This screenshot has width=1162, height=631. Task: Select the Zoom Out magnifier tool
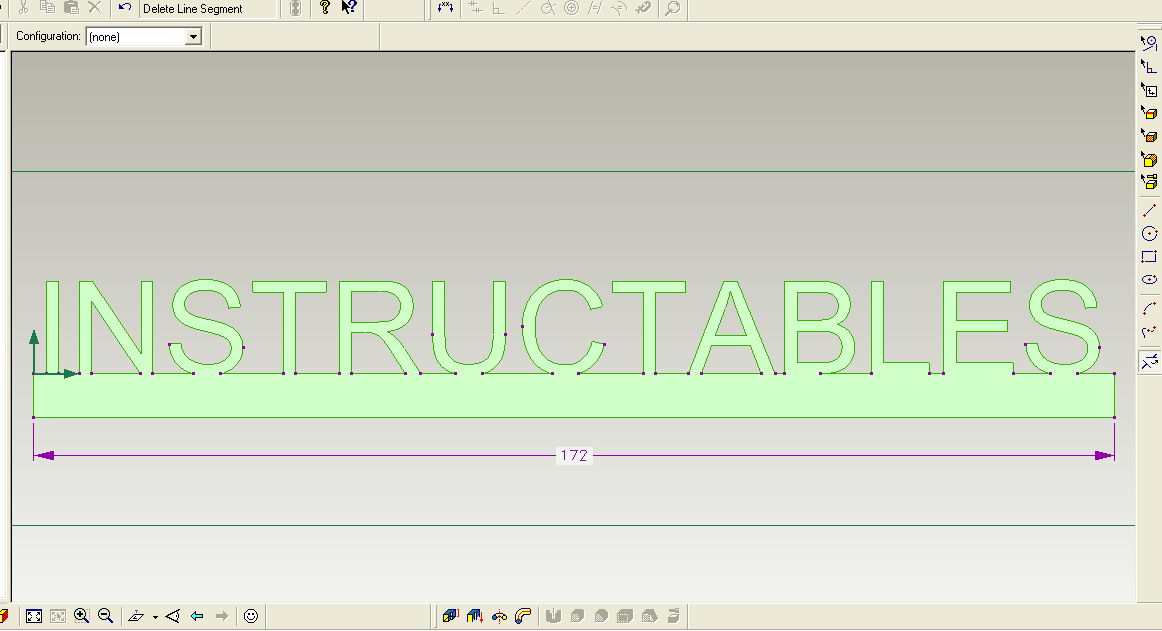(104, 615)
